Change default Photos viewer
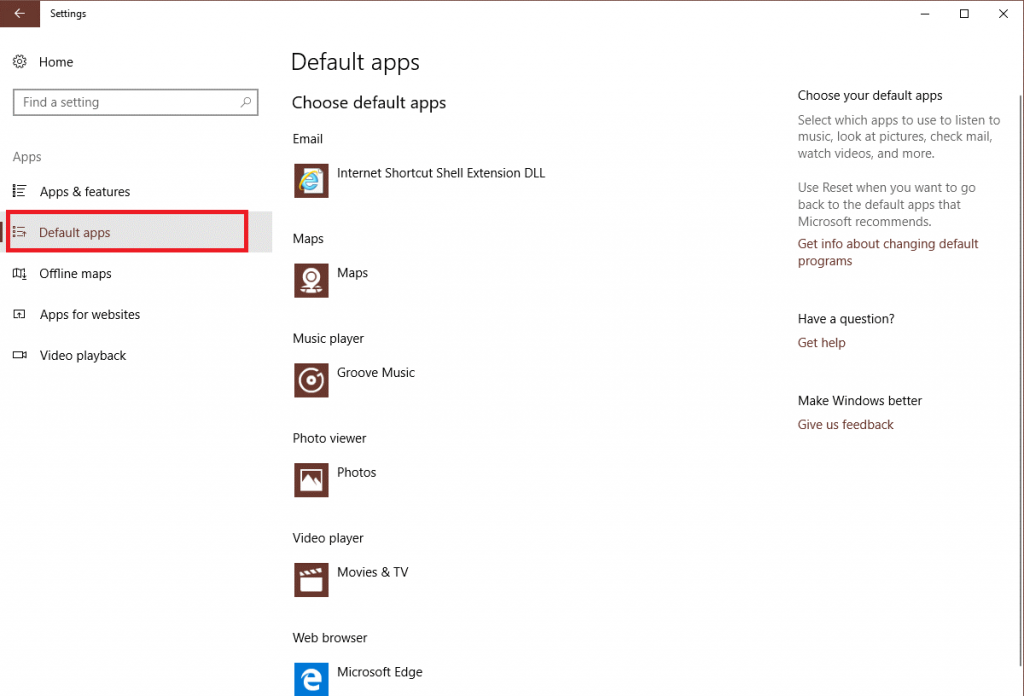The width and height of the screenshot is (1024, 696). click(x=357, y=473)
